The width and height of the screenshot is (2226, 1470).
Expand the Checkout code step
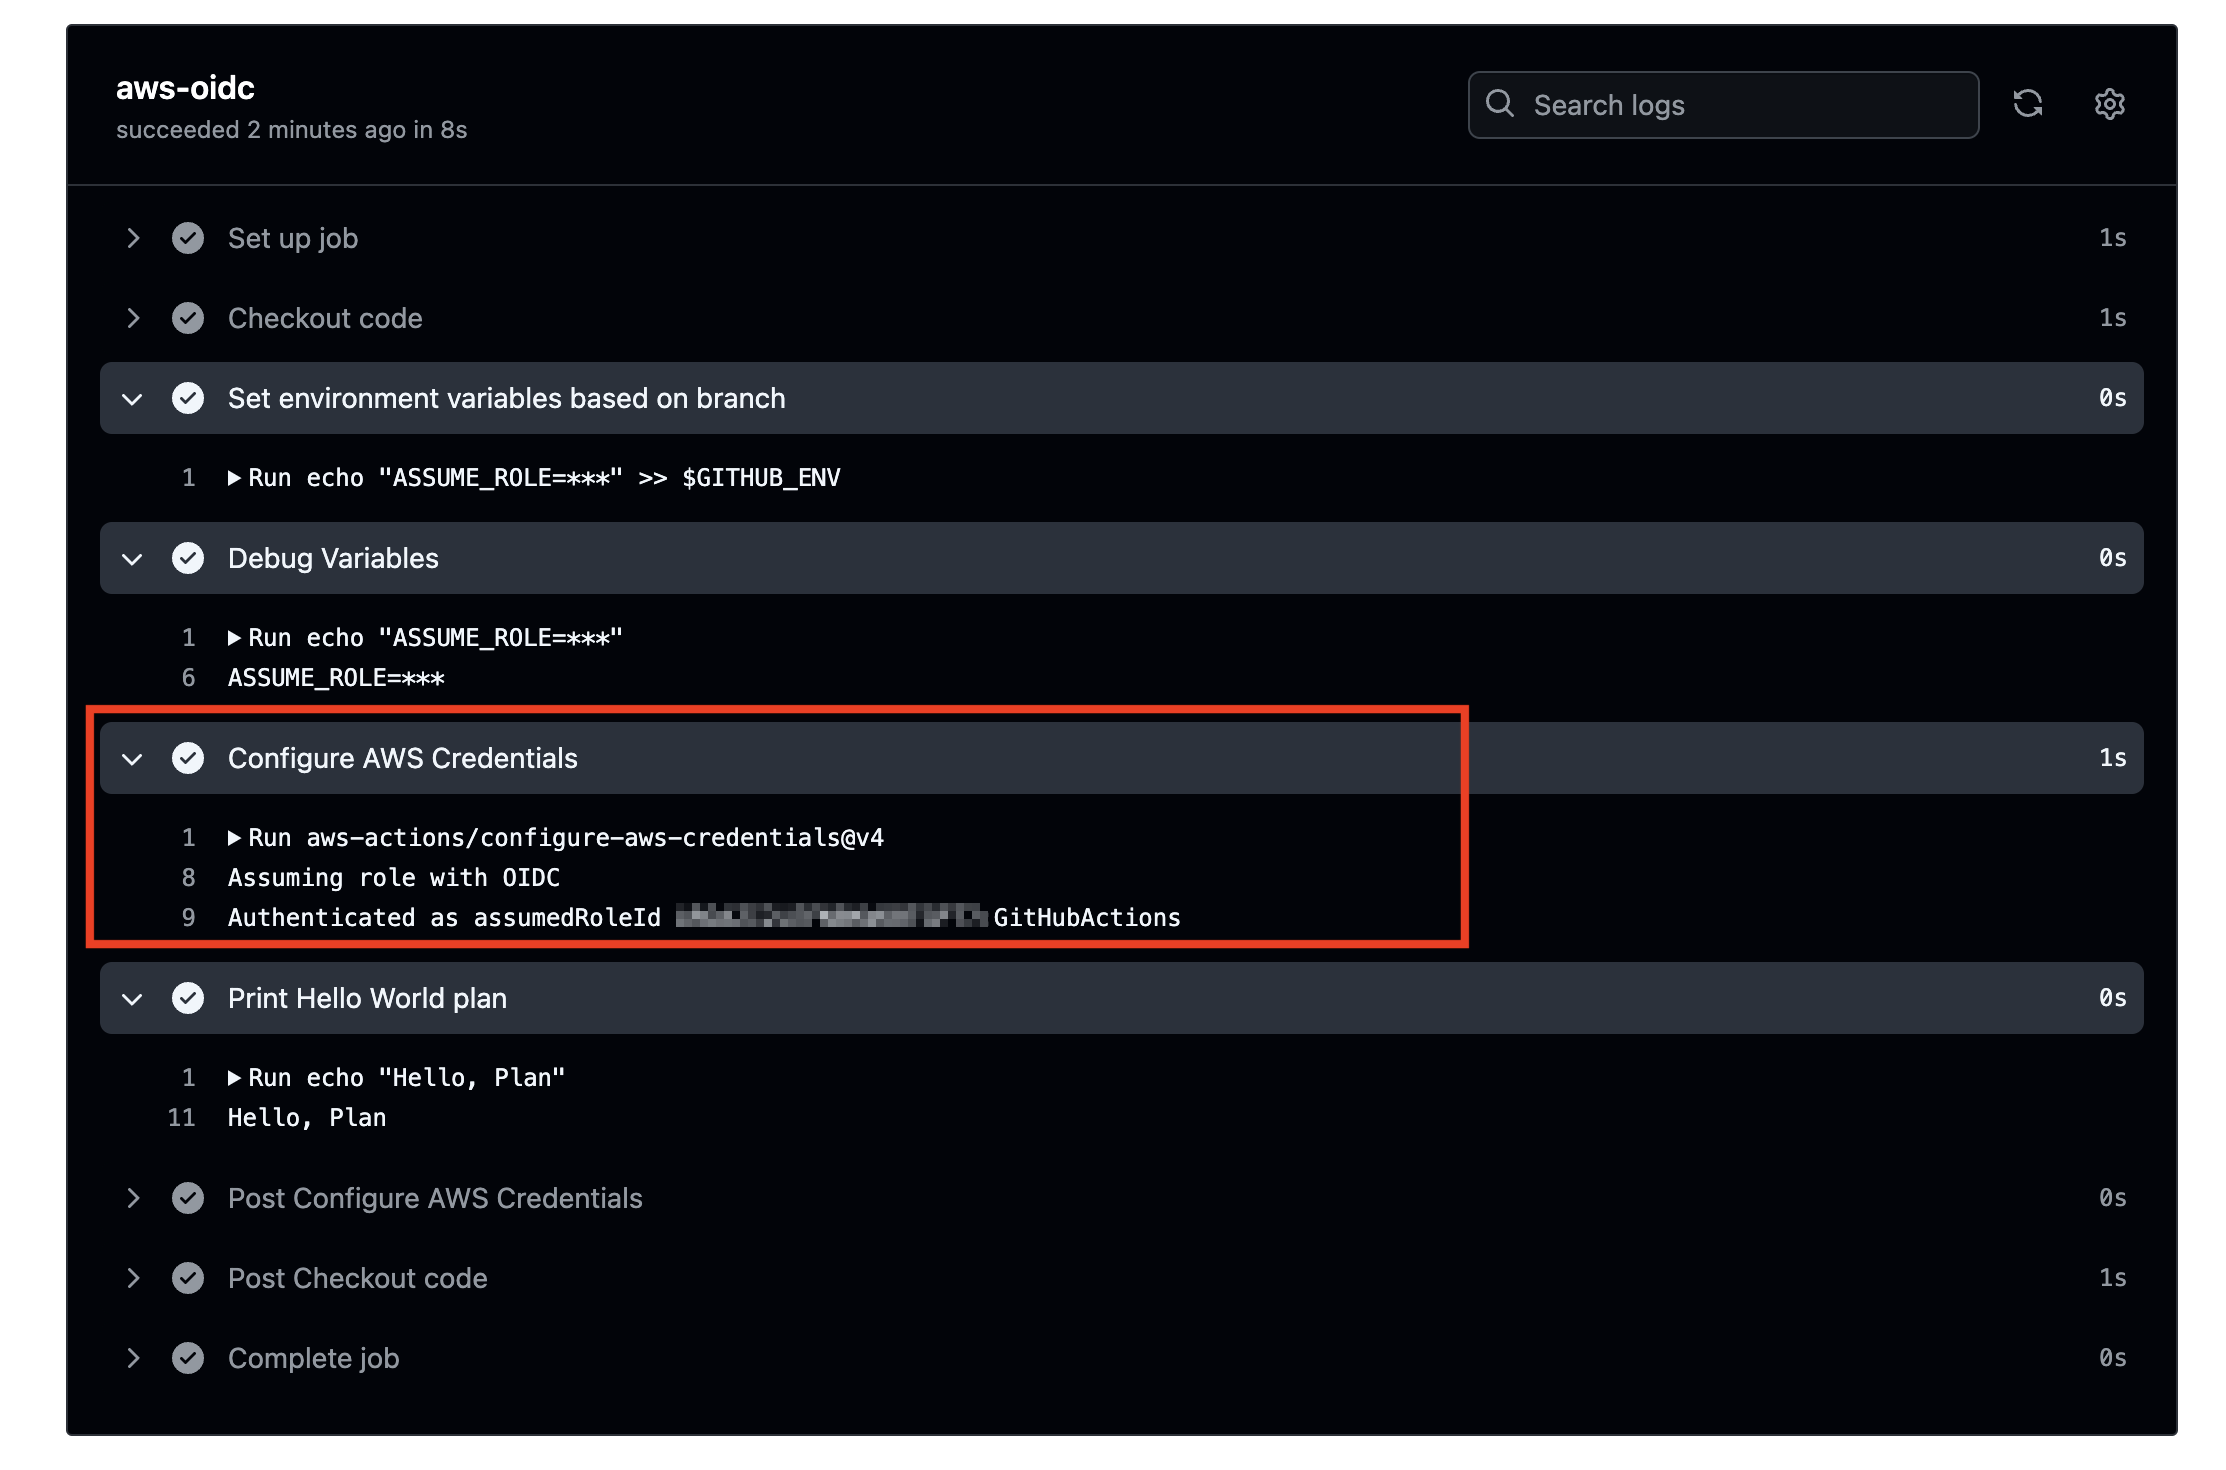click(x=134, y=318)
